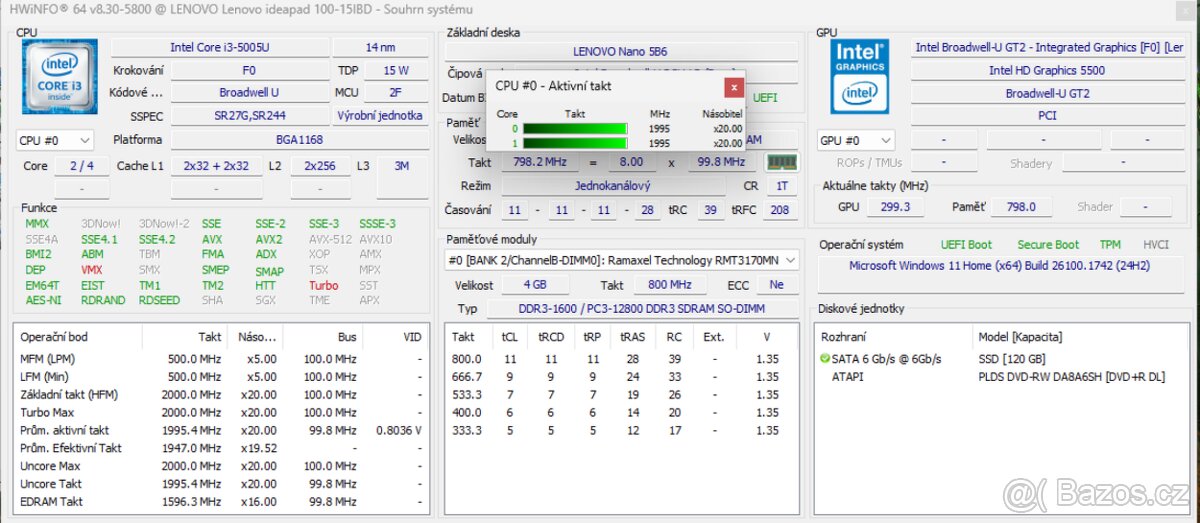Click the module Takt field 800 MHz
Screen dimensions: 1200x523
coord(668,285)
